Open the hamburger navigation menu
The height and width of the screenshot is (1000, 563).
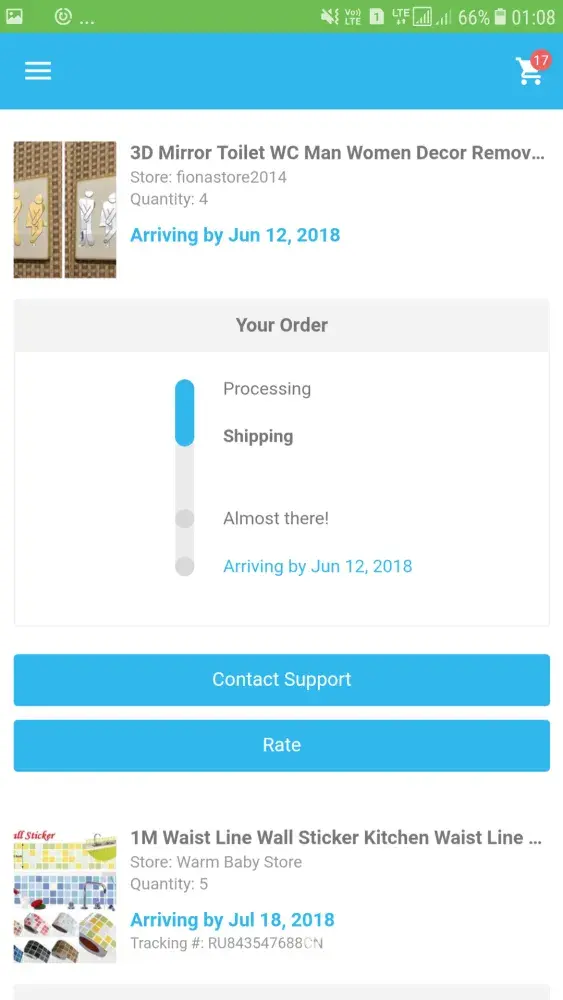38,71
